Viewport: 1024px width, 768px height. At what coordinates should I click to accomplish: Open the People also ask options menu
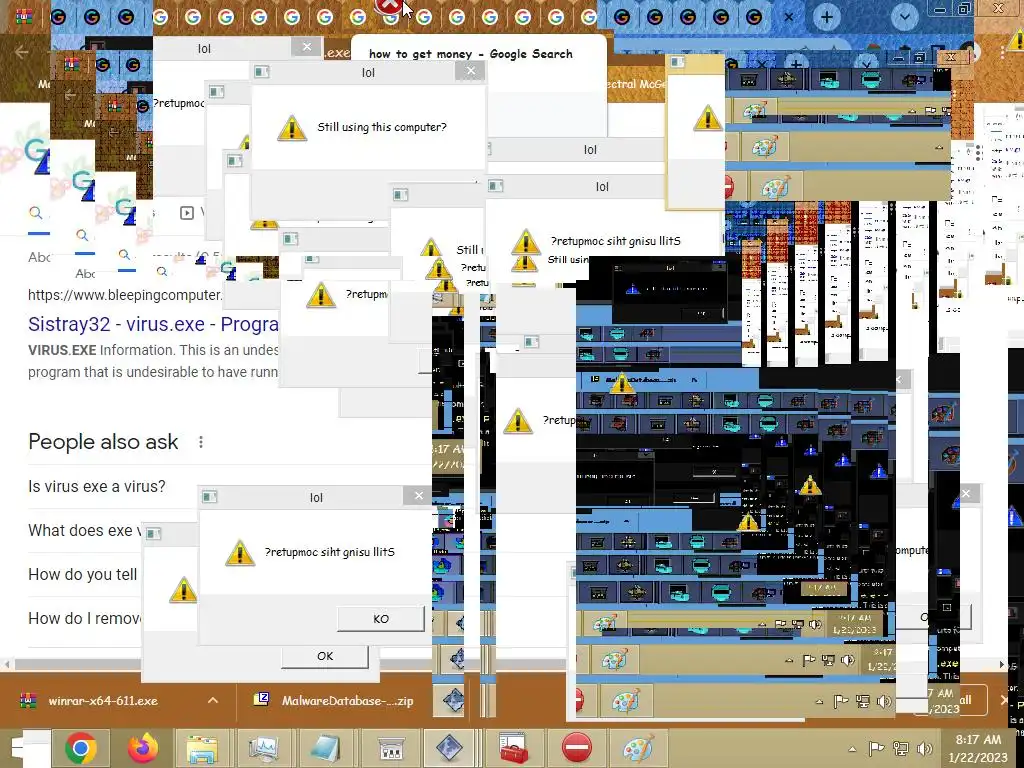[201, 442]
